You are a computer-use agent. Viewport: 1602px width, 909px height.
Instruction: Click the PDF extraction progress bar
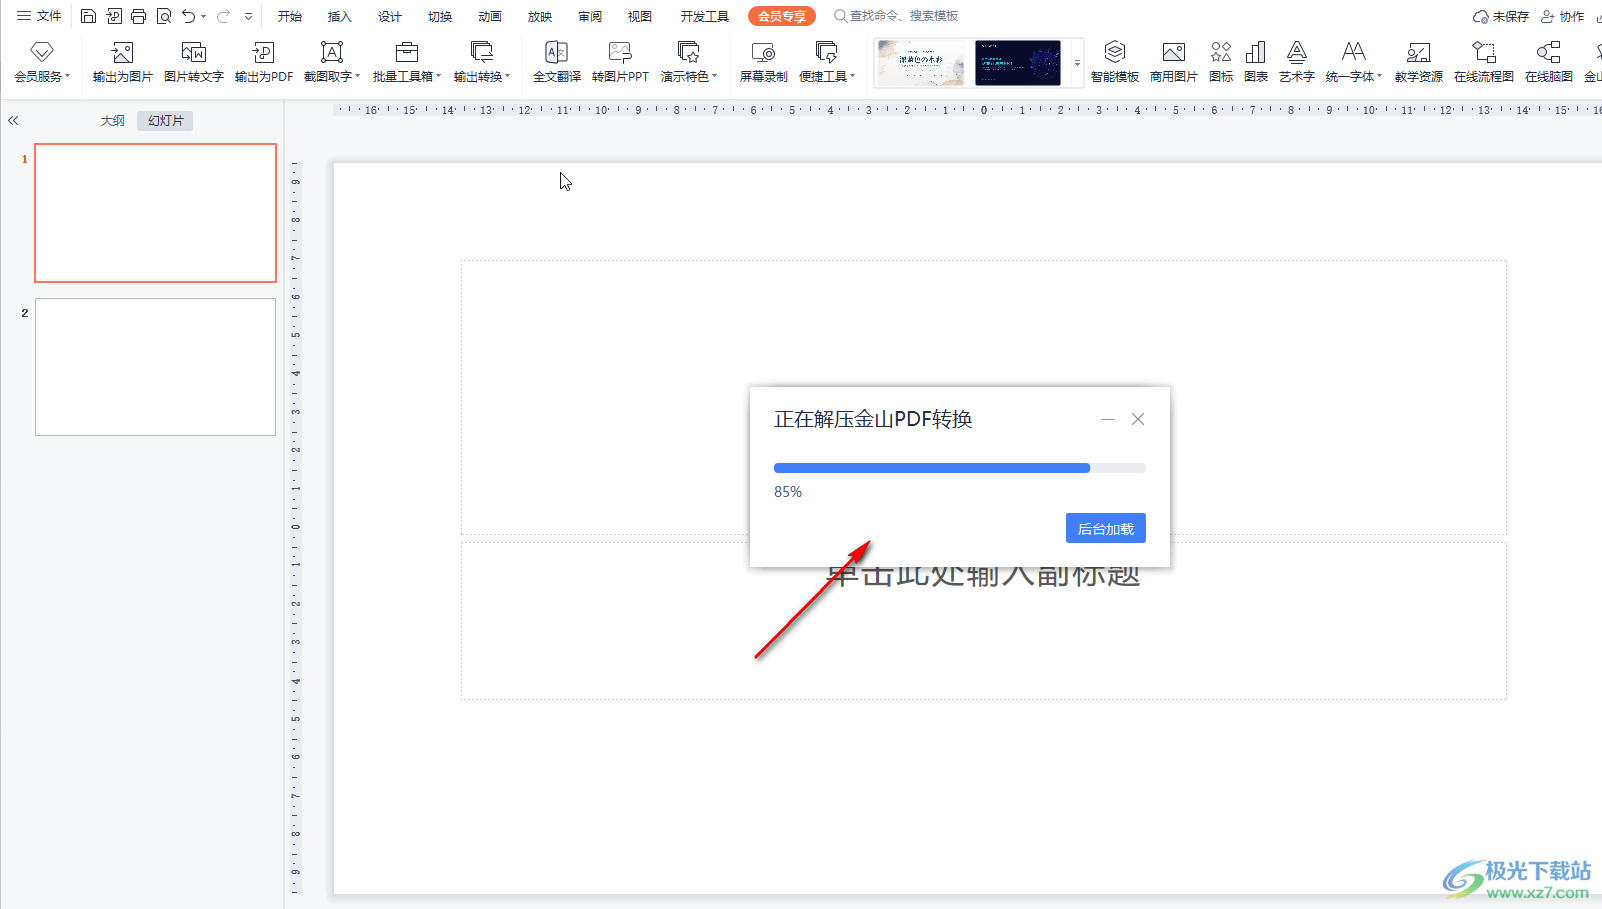pyautogui.click(x=960, y=468)
